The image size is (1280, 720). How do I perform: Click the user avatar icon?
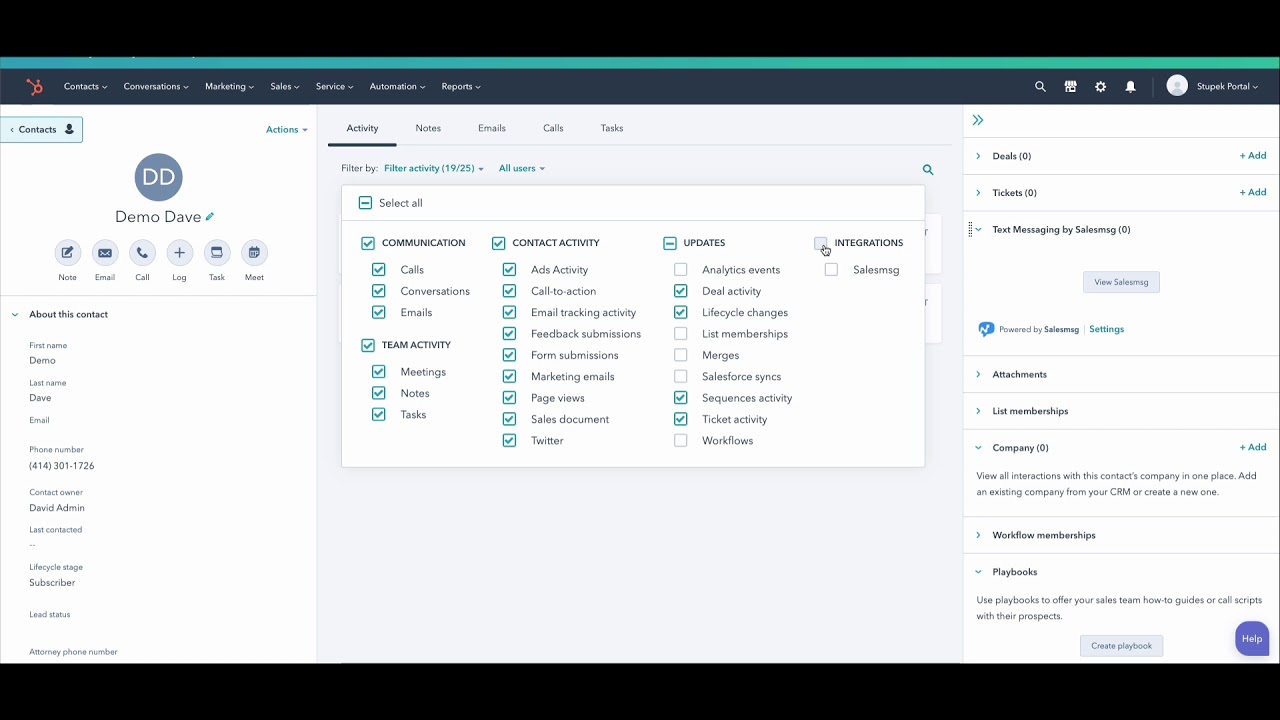click(1177, 86)
